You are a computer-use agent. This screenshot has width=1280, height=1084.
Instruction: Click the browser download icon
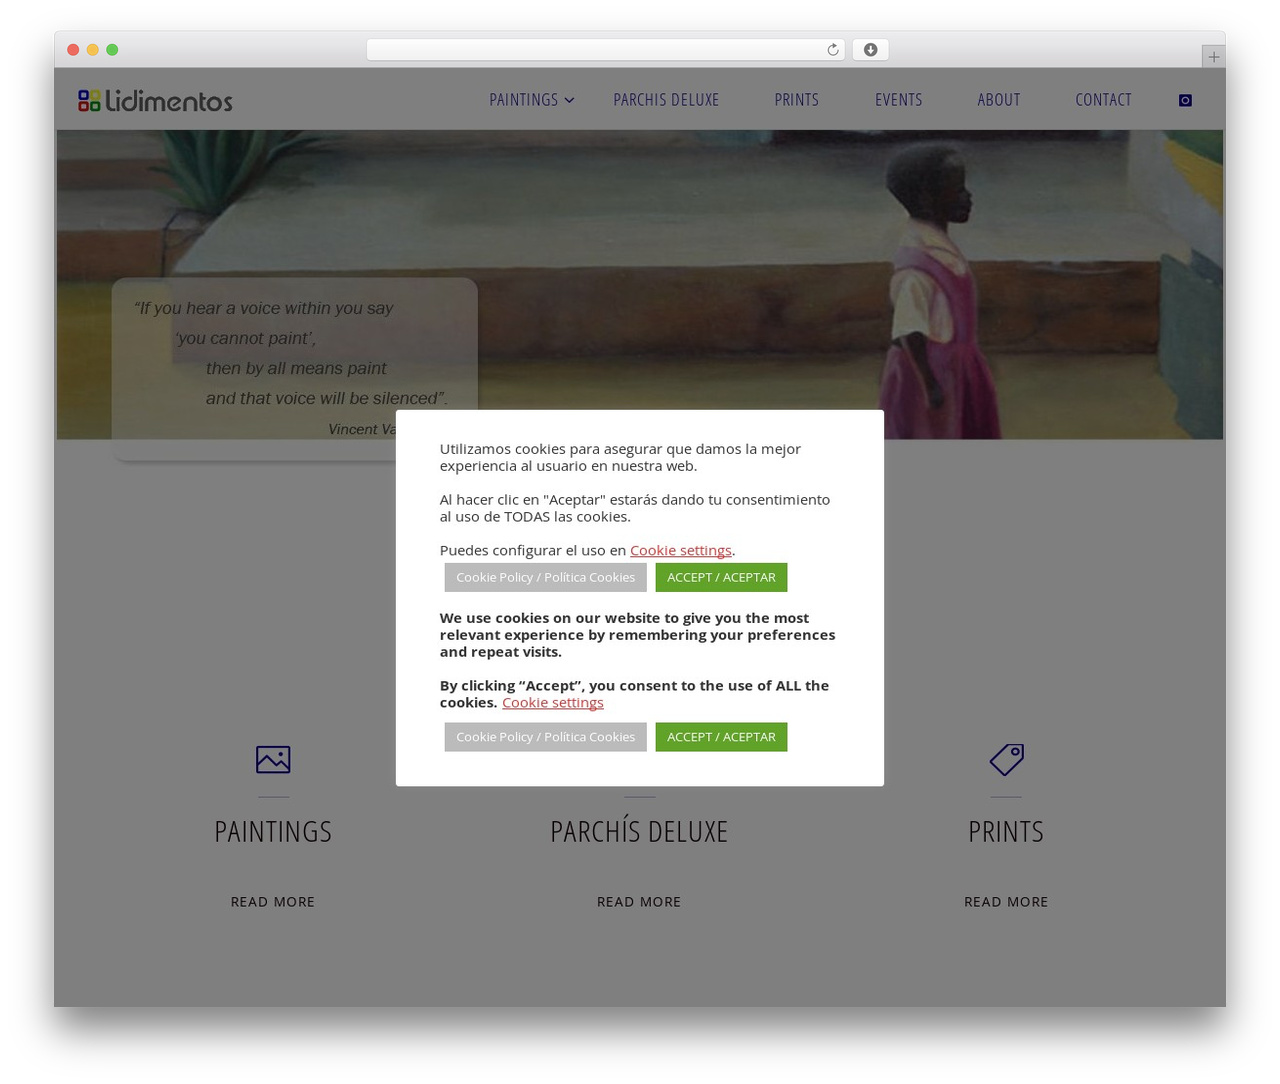click(870, 50)
